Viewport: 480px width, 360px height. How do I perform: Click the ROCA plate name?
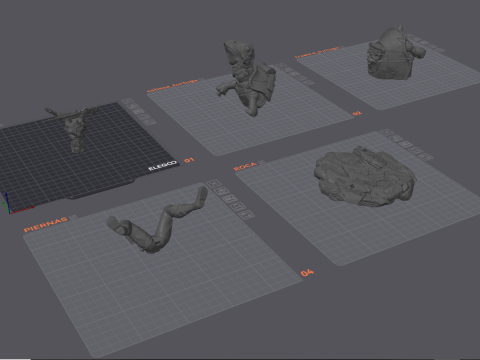point(245,166)
